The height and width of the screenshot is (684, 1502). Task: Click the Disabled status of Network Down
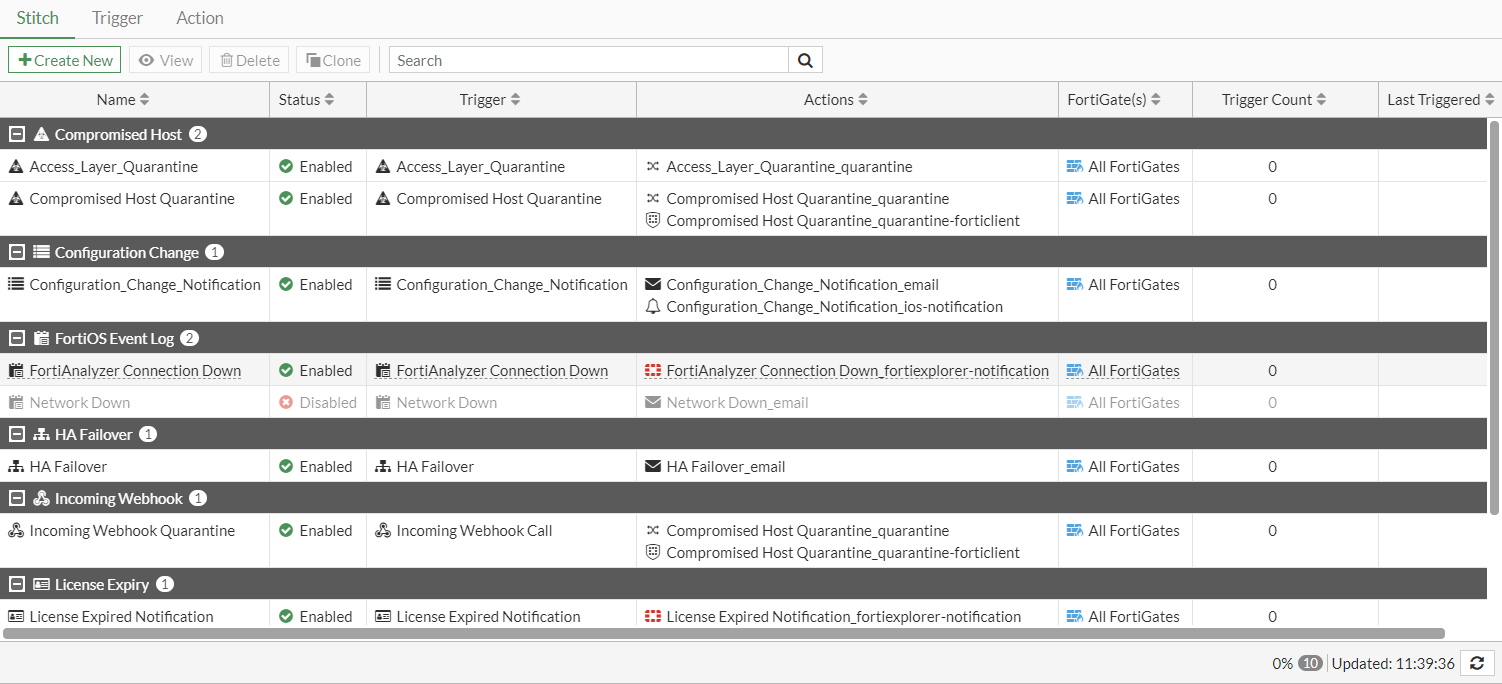click(x=317, y=403)
